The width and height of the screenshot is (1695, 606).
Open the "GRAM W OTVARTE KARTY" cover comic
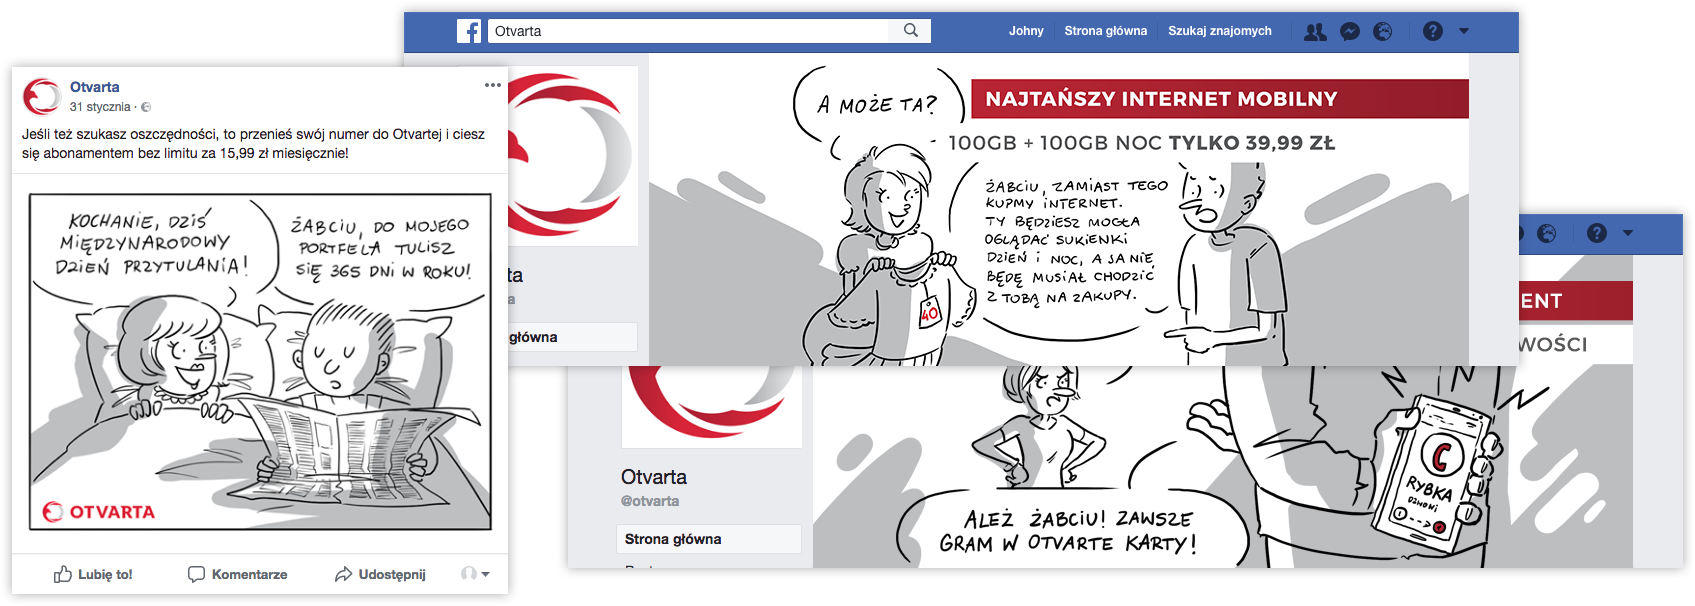(1223, 466)
